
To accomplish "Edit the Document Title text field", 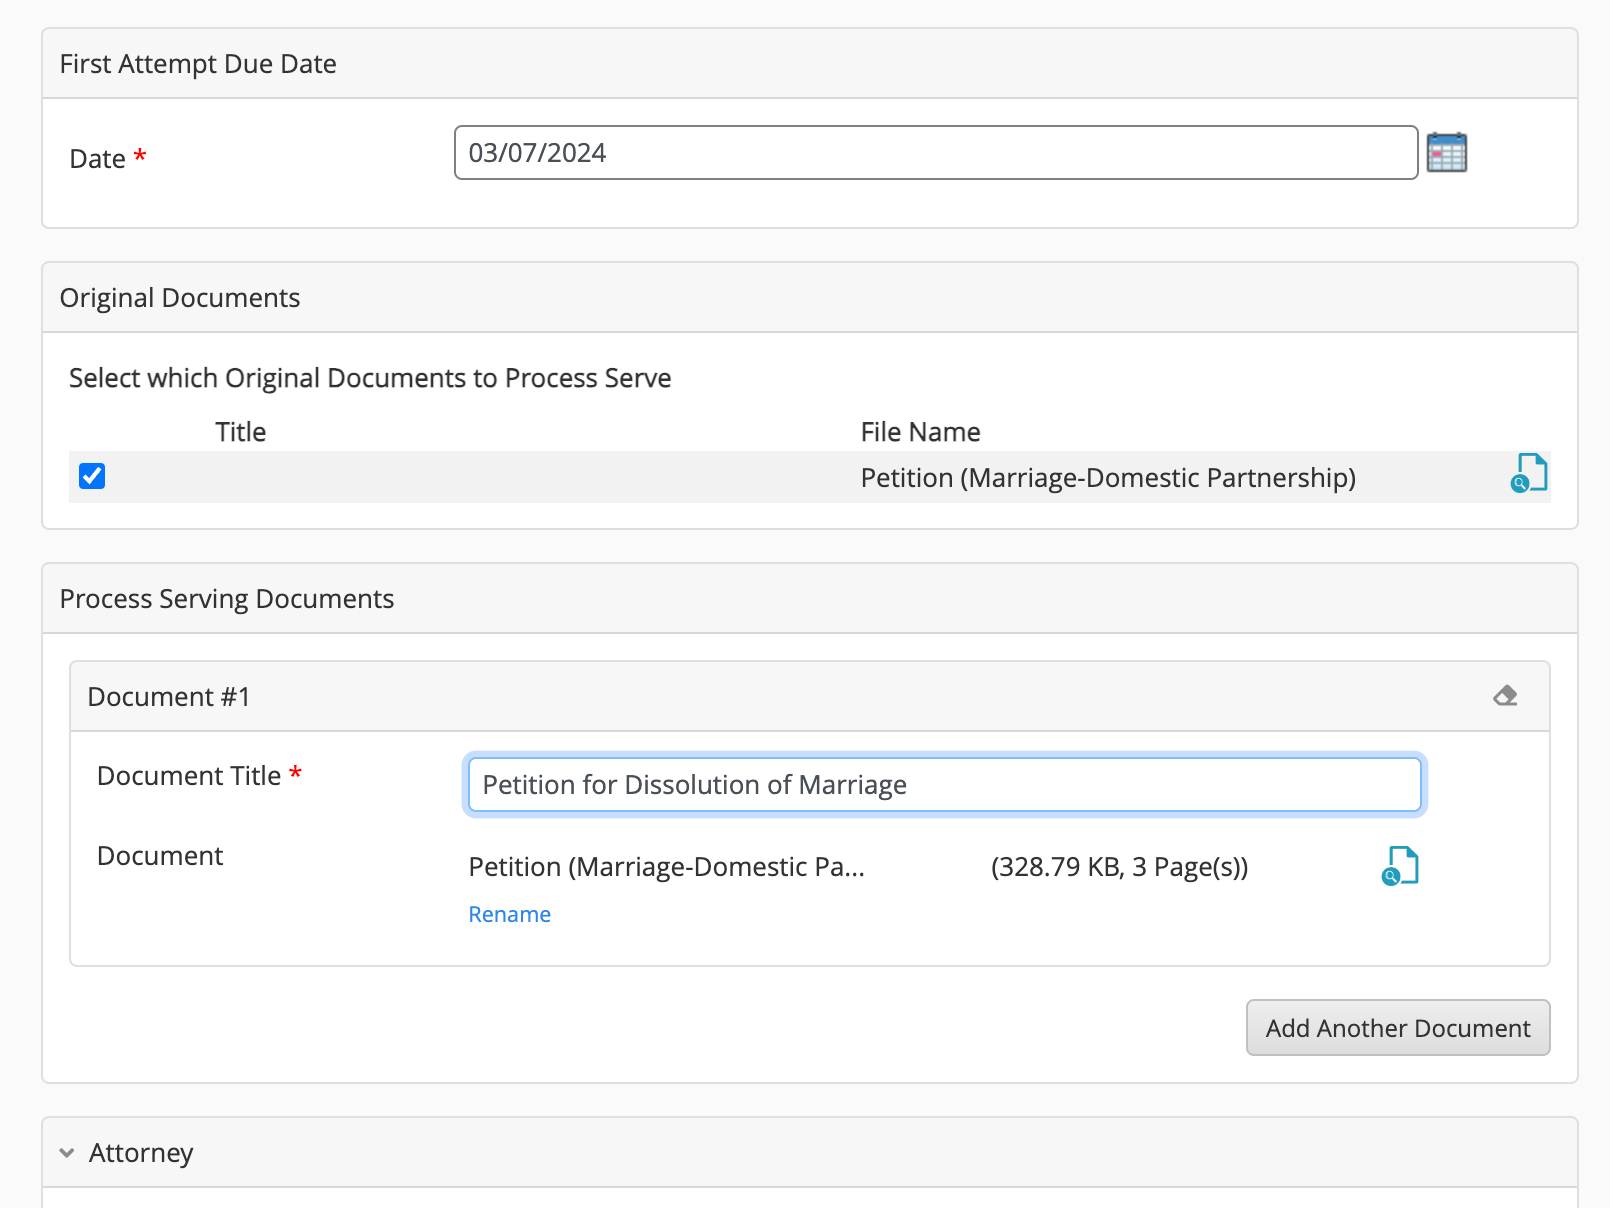I will [x=943, y=784].
